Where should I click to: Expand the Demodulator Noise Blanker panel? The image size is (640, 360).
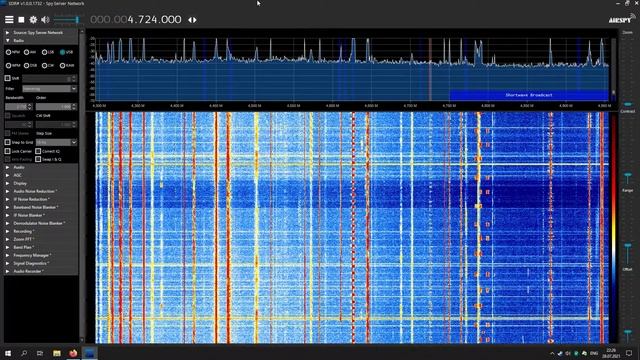click(x=41, y=223)
